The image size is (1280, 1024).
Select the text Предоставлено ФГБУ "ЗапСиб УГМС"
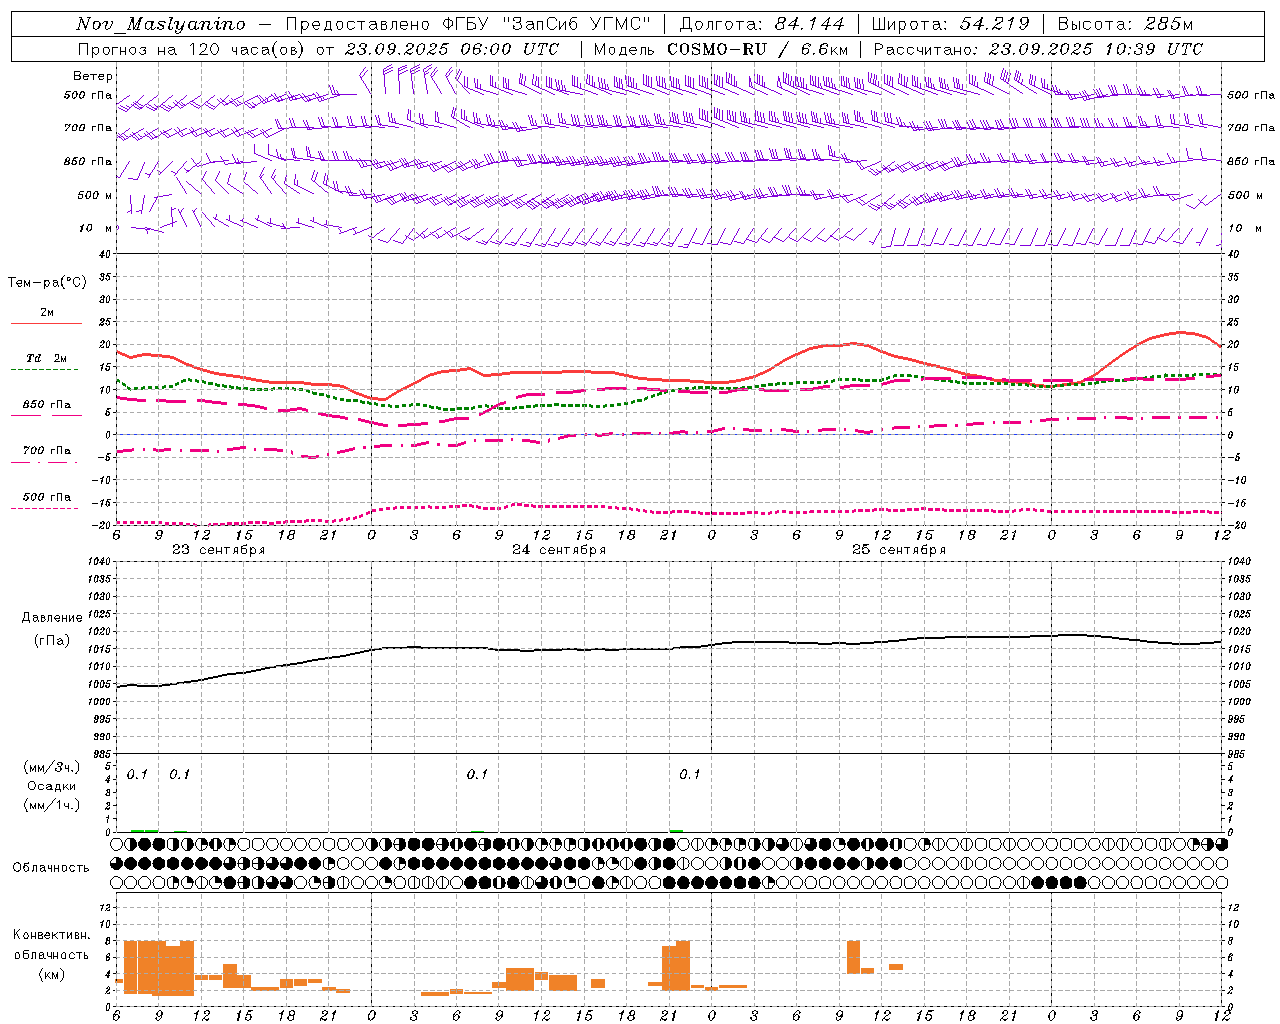tap(469, 24)
